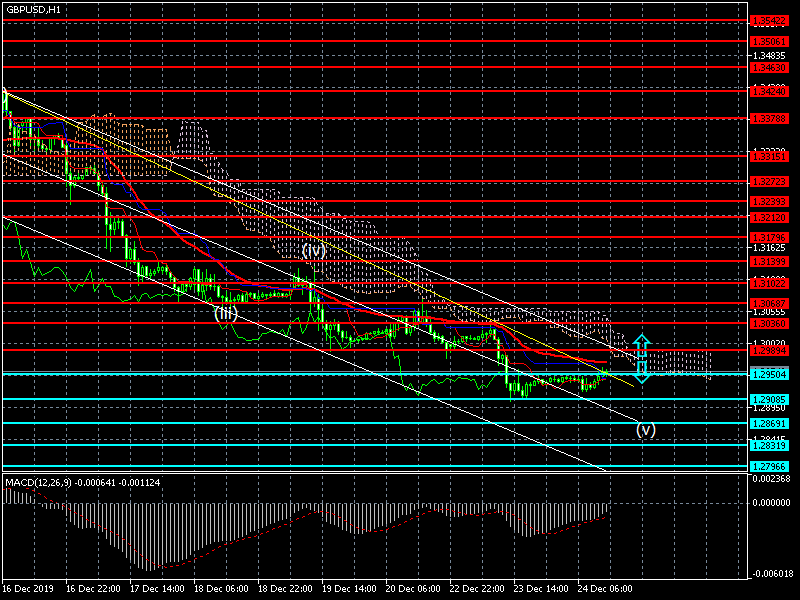Click the 1.31399 red price tag
Viewport: 800px width, 600px height.
(769, 261)
